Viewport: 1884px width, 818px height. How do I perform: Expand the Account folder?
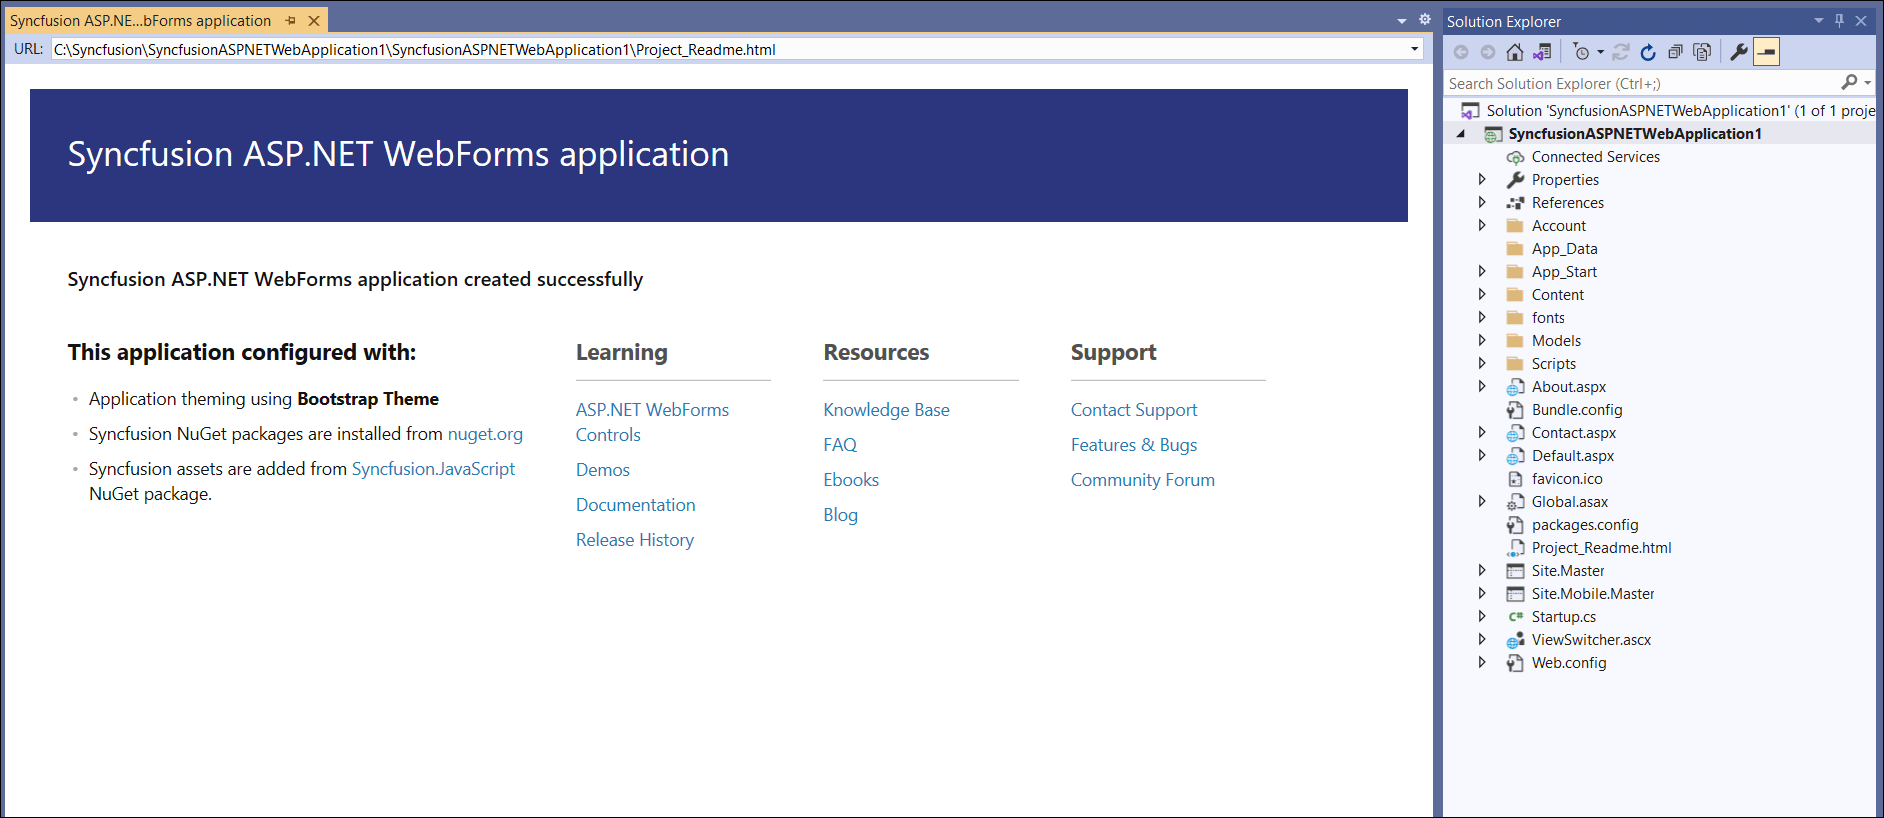tap(1482, 226)
